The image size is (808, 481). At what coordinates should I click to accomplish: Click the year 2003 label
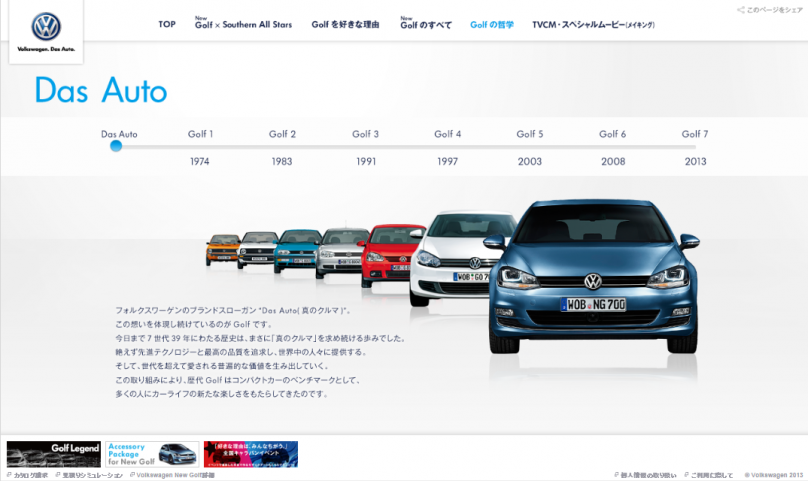point(530,161)
